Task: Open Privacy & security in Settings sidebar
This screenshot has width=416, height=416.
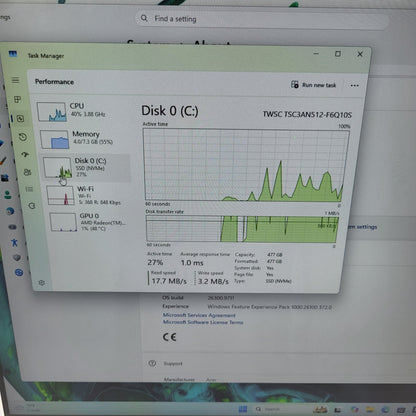Action: pos(17,258)
